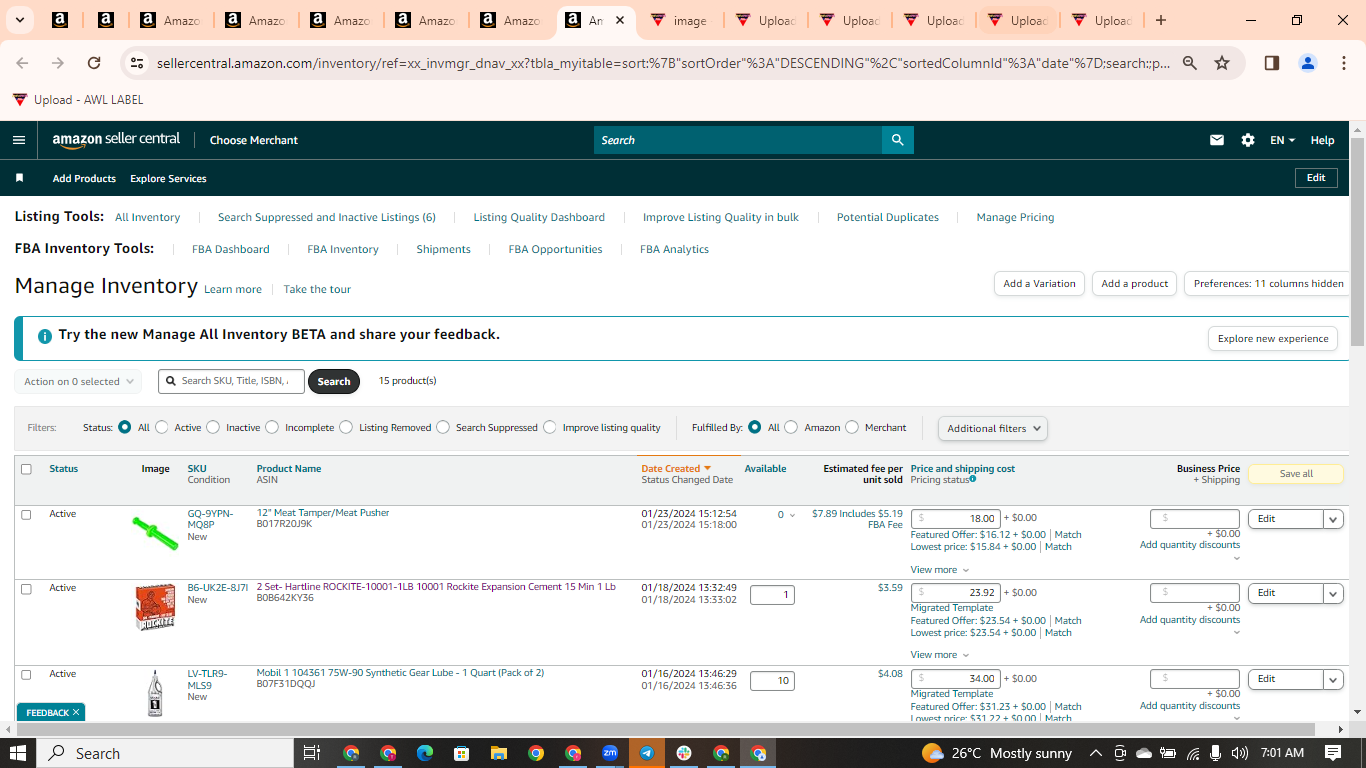Open Telegram from the taskbar
This screenshot has width=1366, height=768.
click(x=647, y=753)
